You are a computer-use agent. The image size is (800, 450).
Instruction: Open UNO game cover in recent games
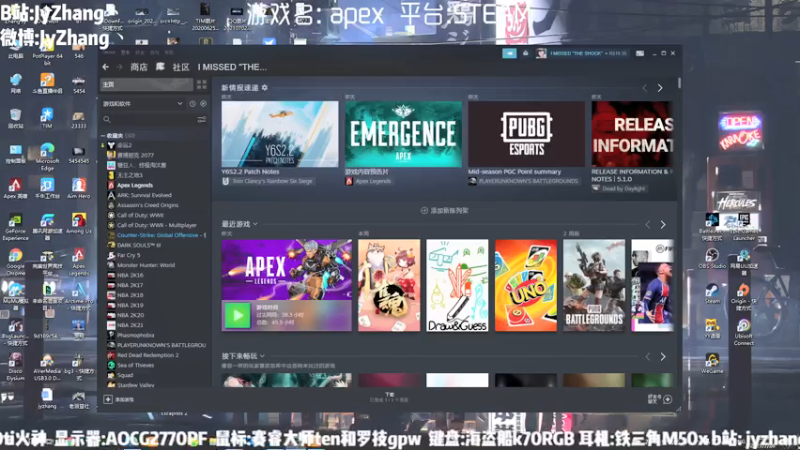pos(526,285)
